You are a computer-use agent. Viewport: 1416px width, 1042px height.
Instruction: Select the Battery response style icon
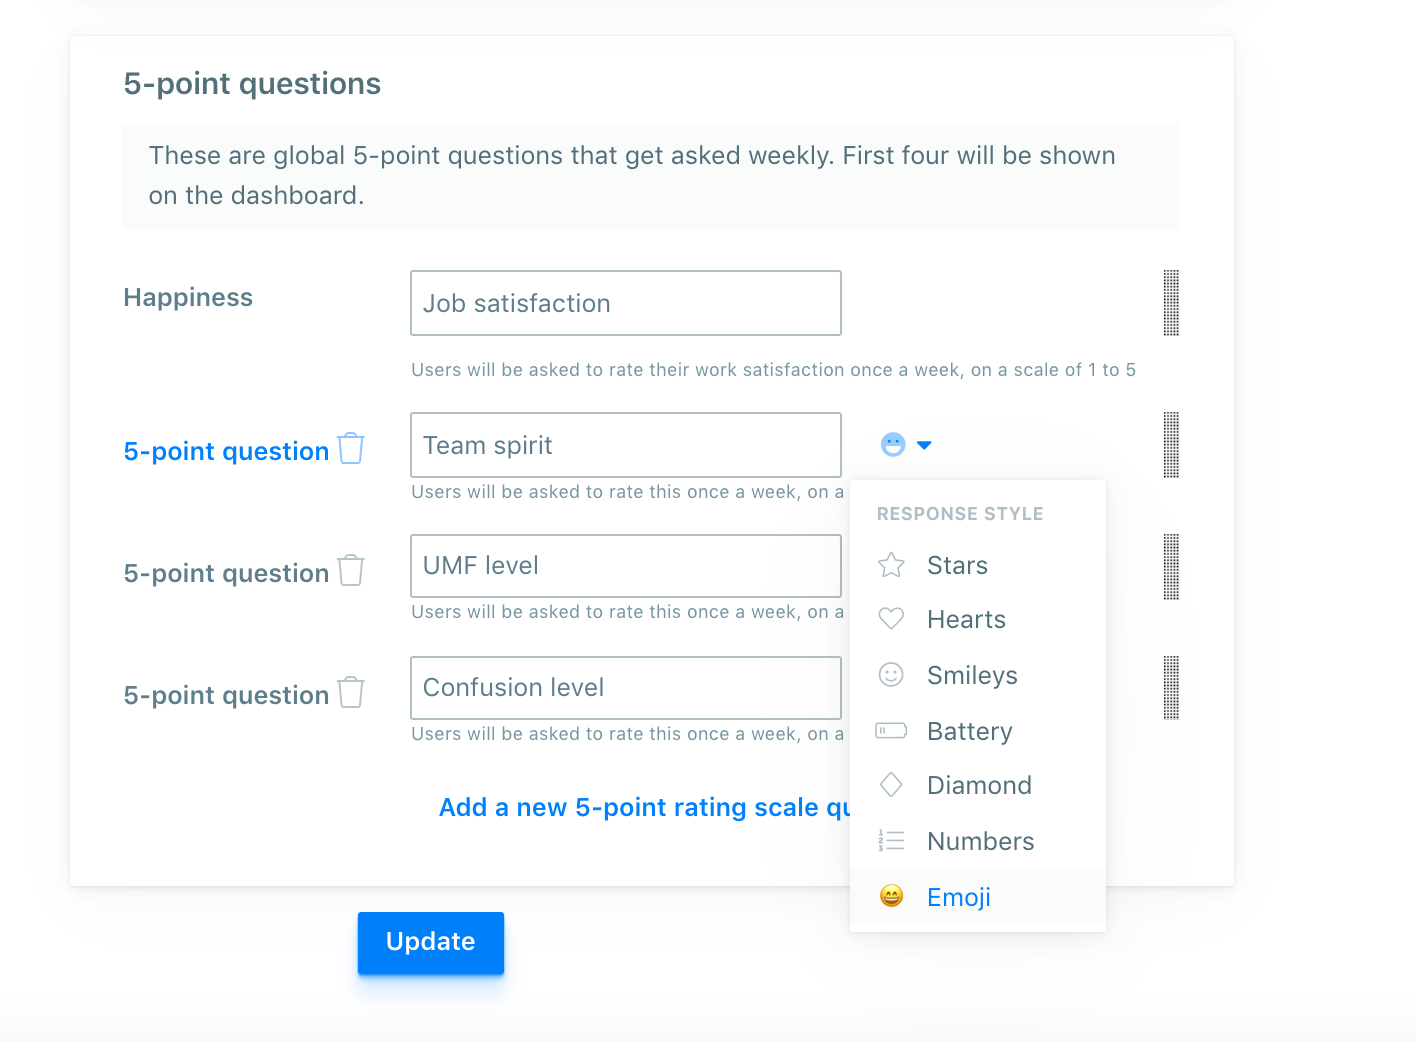[x=891, y=730]
